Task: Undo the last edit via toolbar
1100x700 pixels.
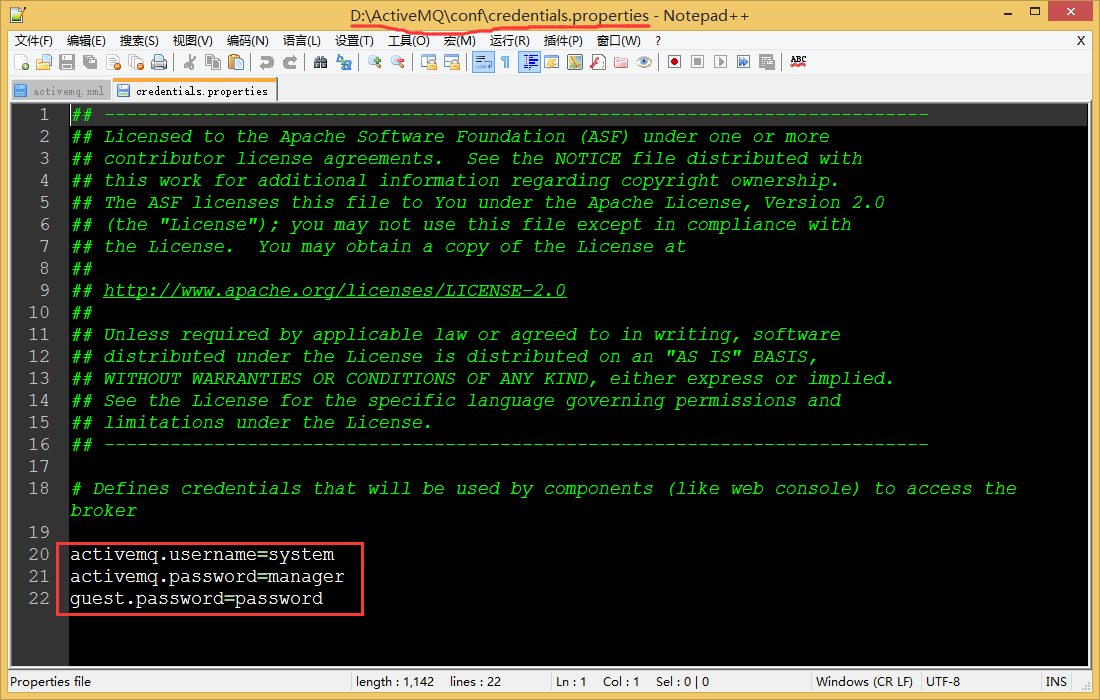Action: tap(266, 62)
